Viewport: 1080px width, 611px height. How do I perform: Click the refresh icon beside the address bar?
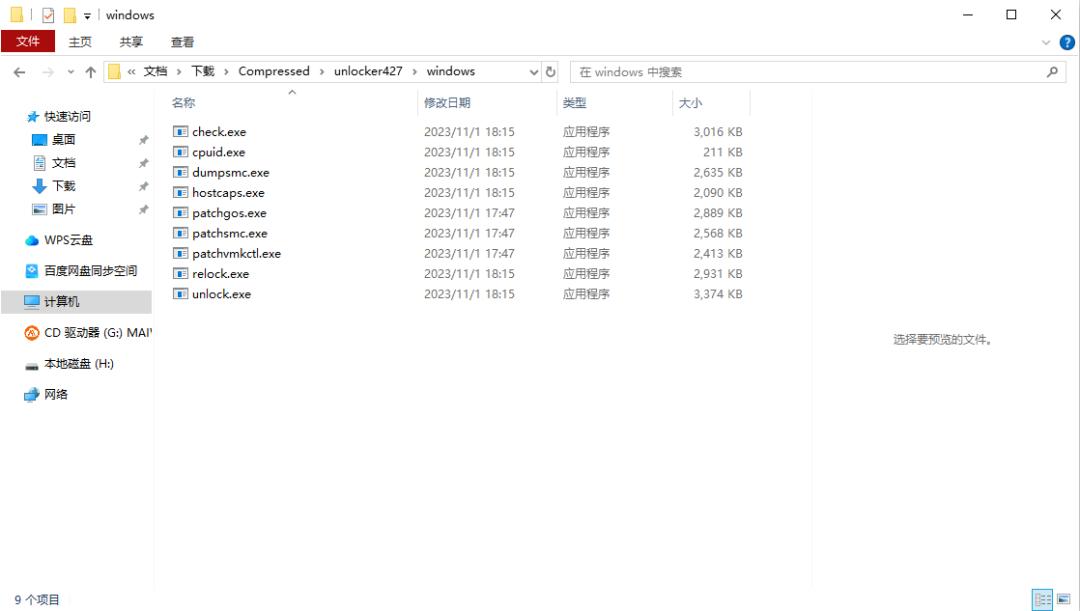[x=550, y=71]
